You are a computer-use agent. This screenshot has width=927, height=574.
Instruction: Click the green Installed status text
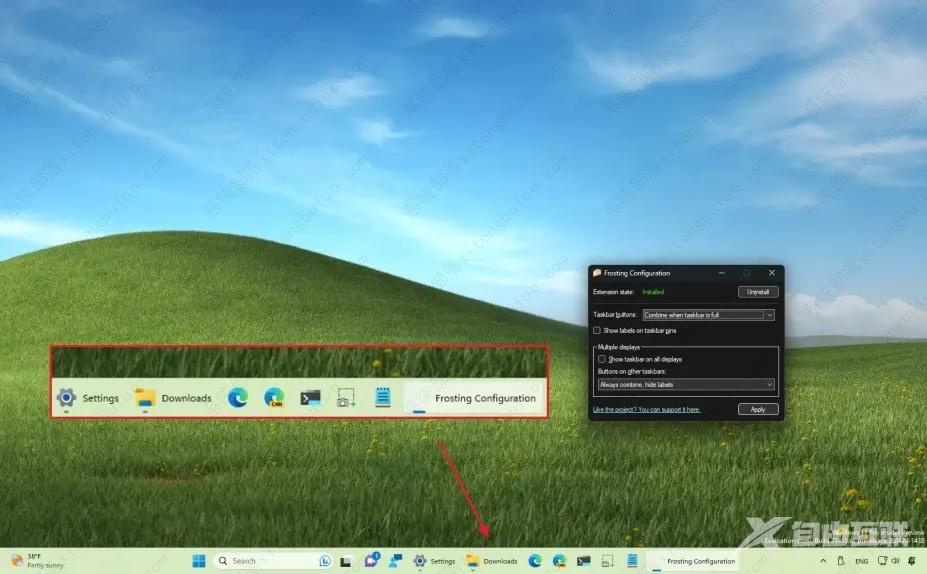653,292
